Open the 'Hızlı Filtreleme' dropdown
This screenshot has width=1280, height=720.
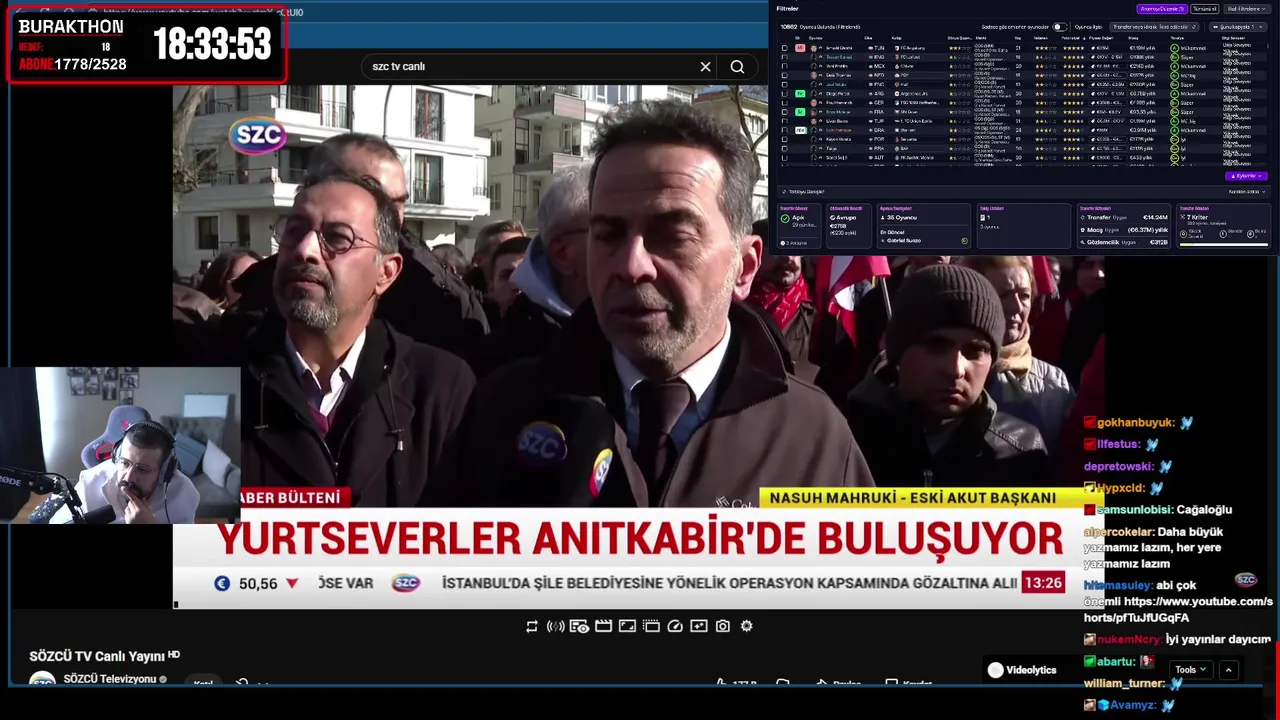pos(1247,9)
